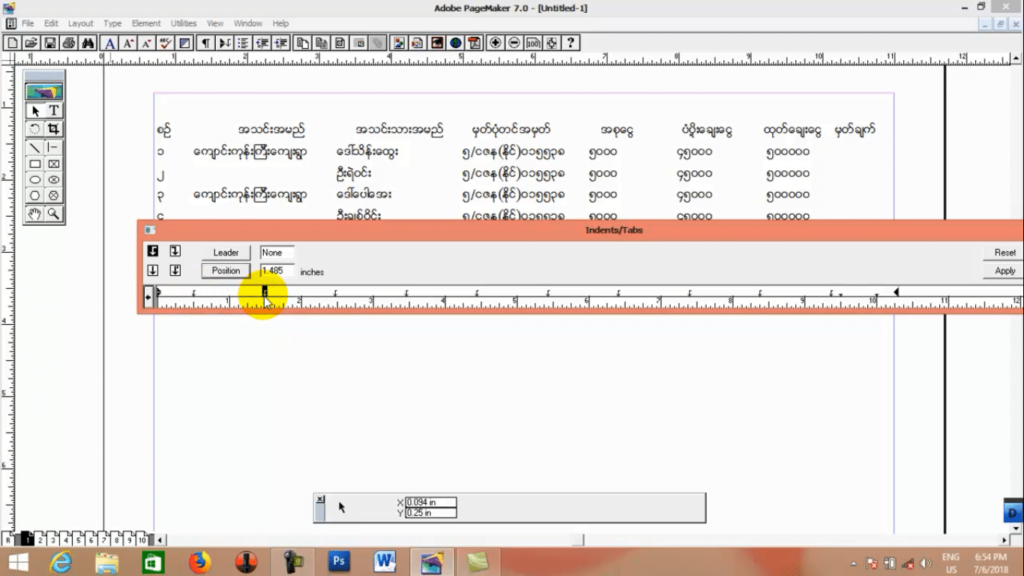This screenshot has width=1024, height=576.
Task: Open the Window menu
Action: (x=248, y=24)
